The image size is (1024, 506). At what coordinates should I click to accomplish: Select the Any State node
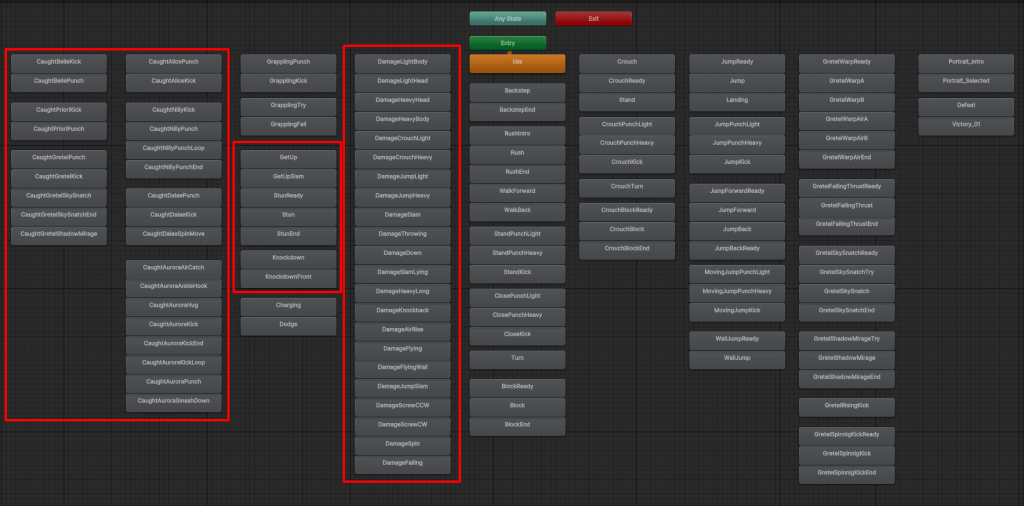pyautogui.click(x=508, y=18)
